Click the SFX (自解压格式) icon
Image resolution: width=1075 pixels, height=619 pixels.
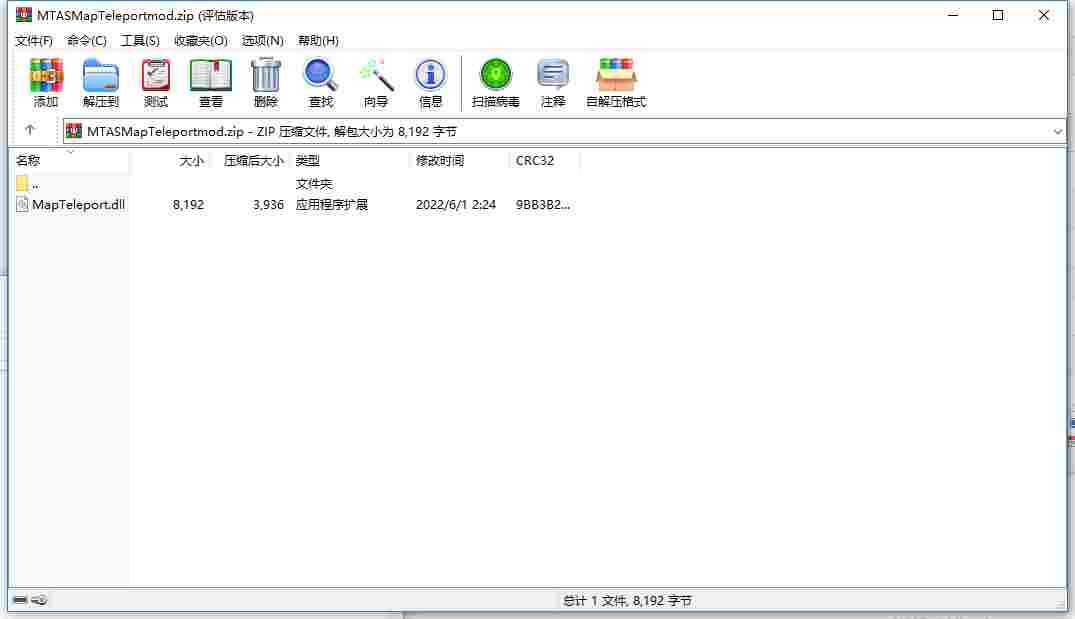[616, 82]
